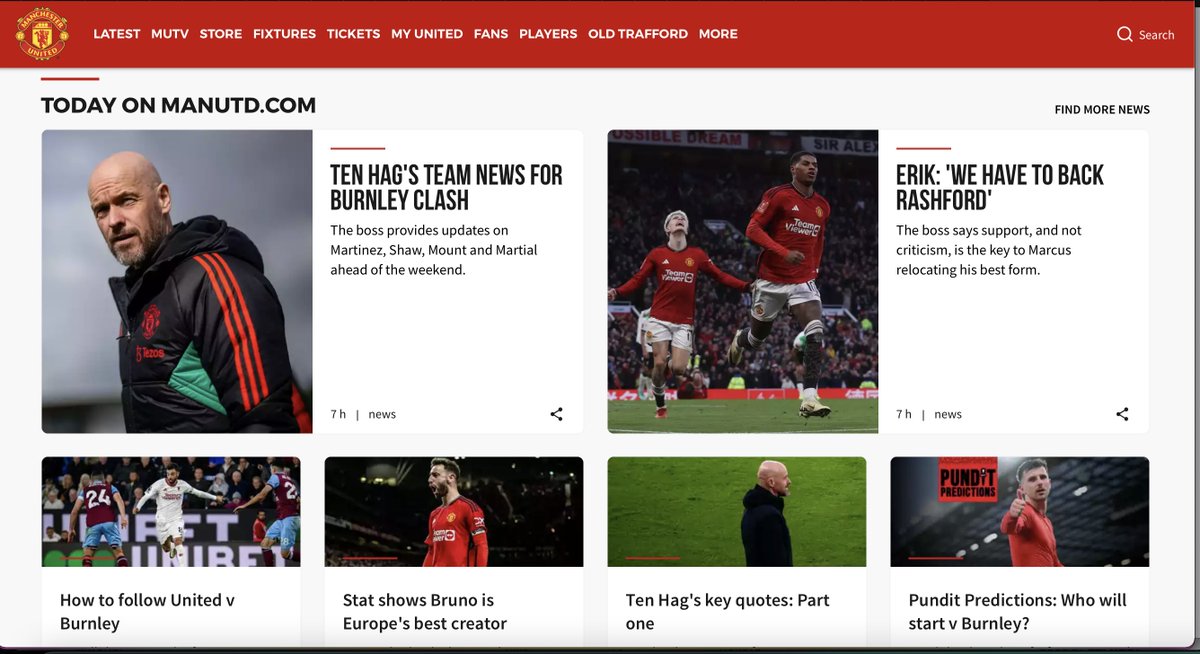Click the 'The boss provides updates' summary text
Viewport: 1200px width, 654px height.
tap(434, 250)
